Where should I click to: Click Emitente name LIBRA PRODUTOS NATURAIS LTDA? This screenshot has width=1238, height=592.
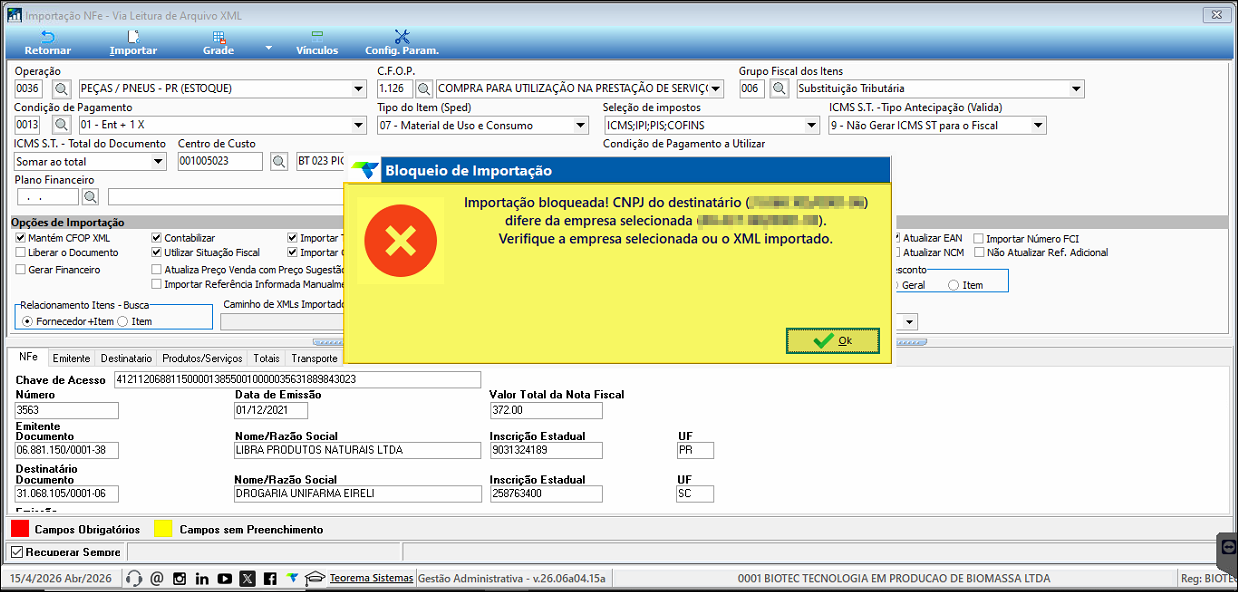tap(357, 450)
